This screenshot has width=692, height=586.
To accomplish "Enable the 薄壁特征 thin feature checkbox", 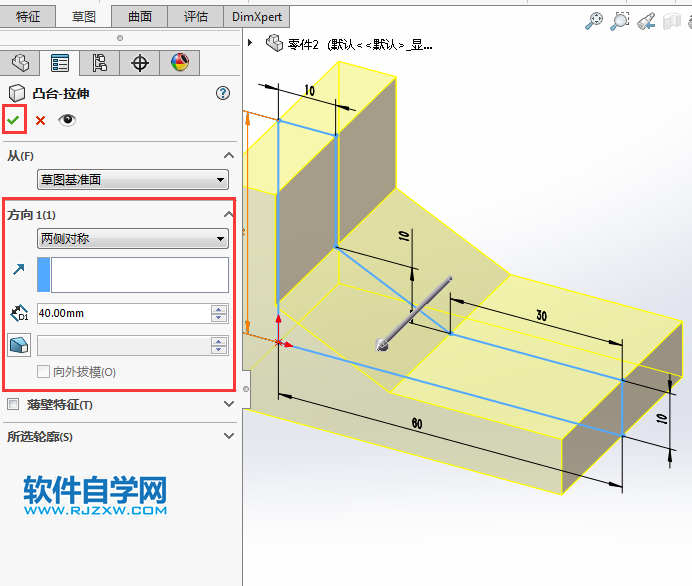I will pos(13,405).
